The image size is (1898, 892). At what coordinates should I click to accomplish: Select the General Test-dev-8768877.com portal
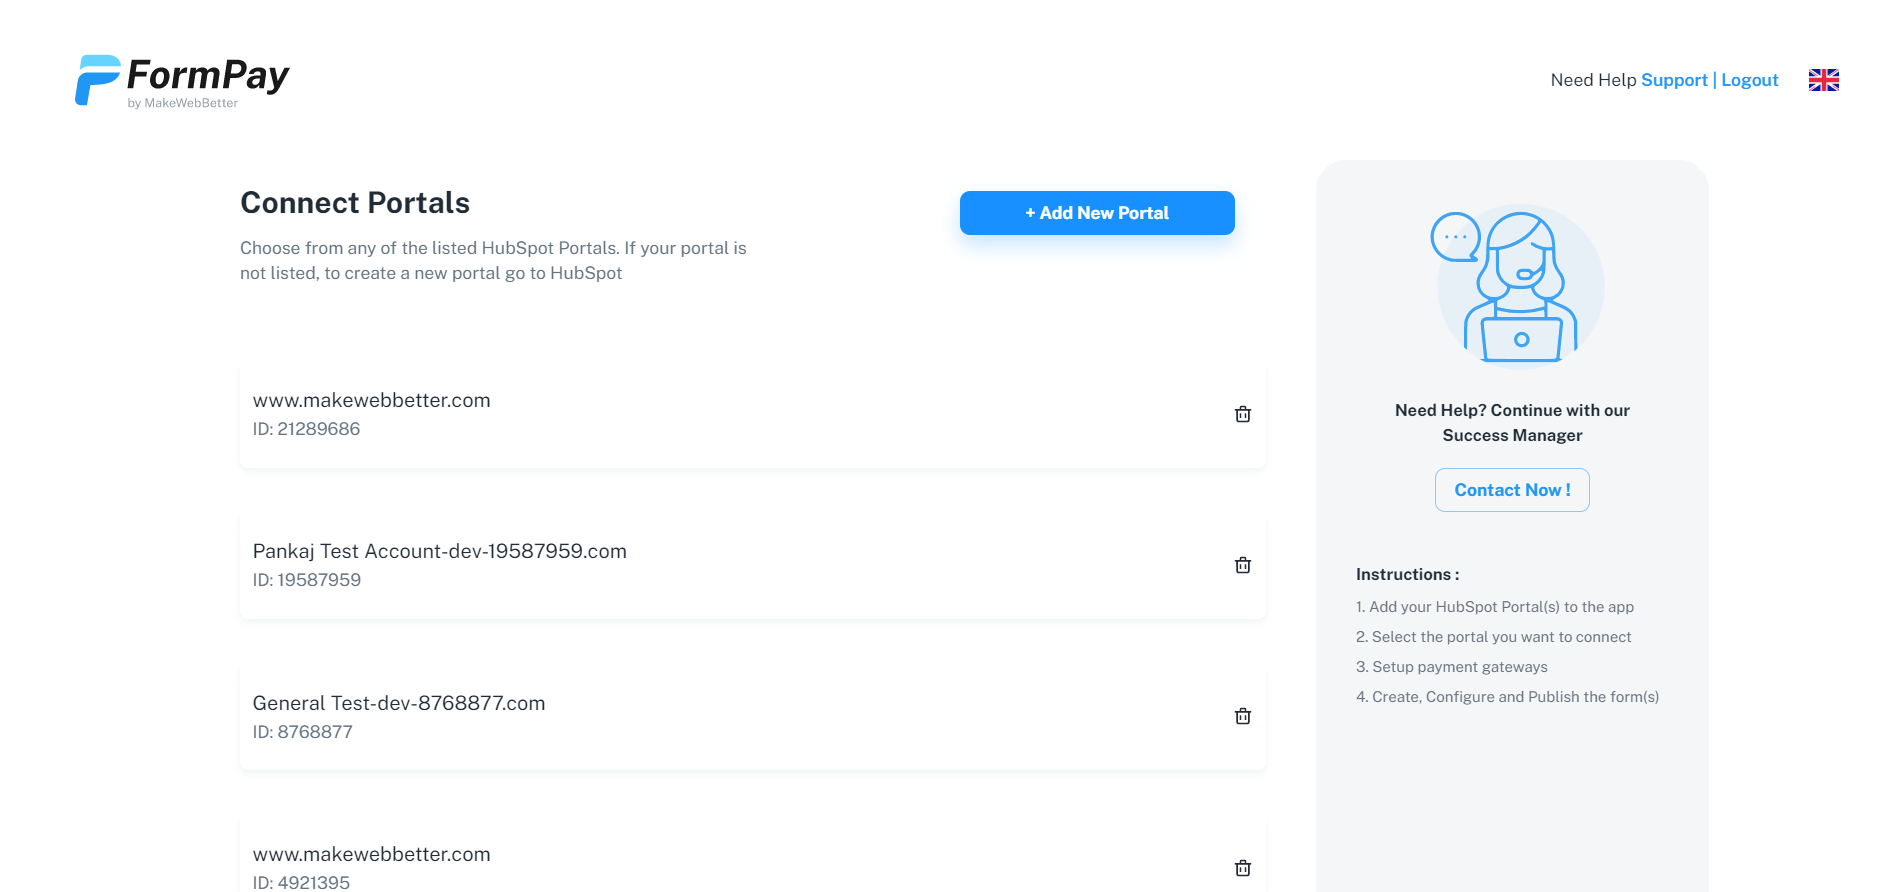pyautogui.click(x=753, y=716)
